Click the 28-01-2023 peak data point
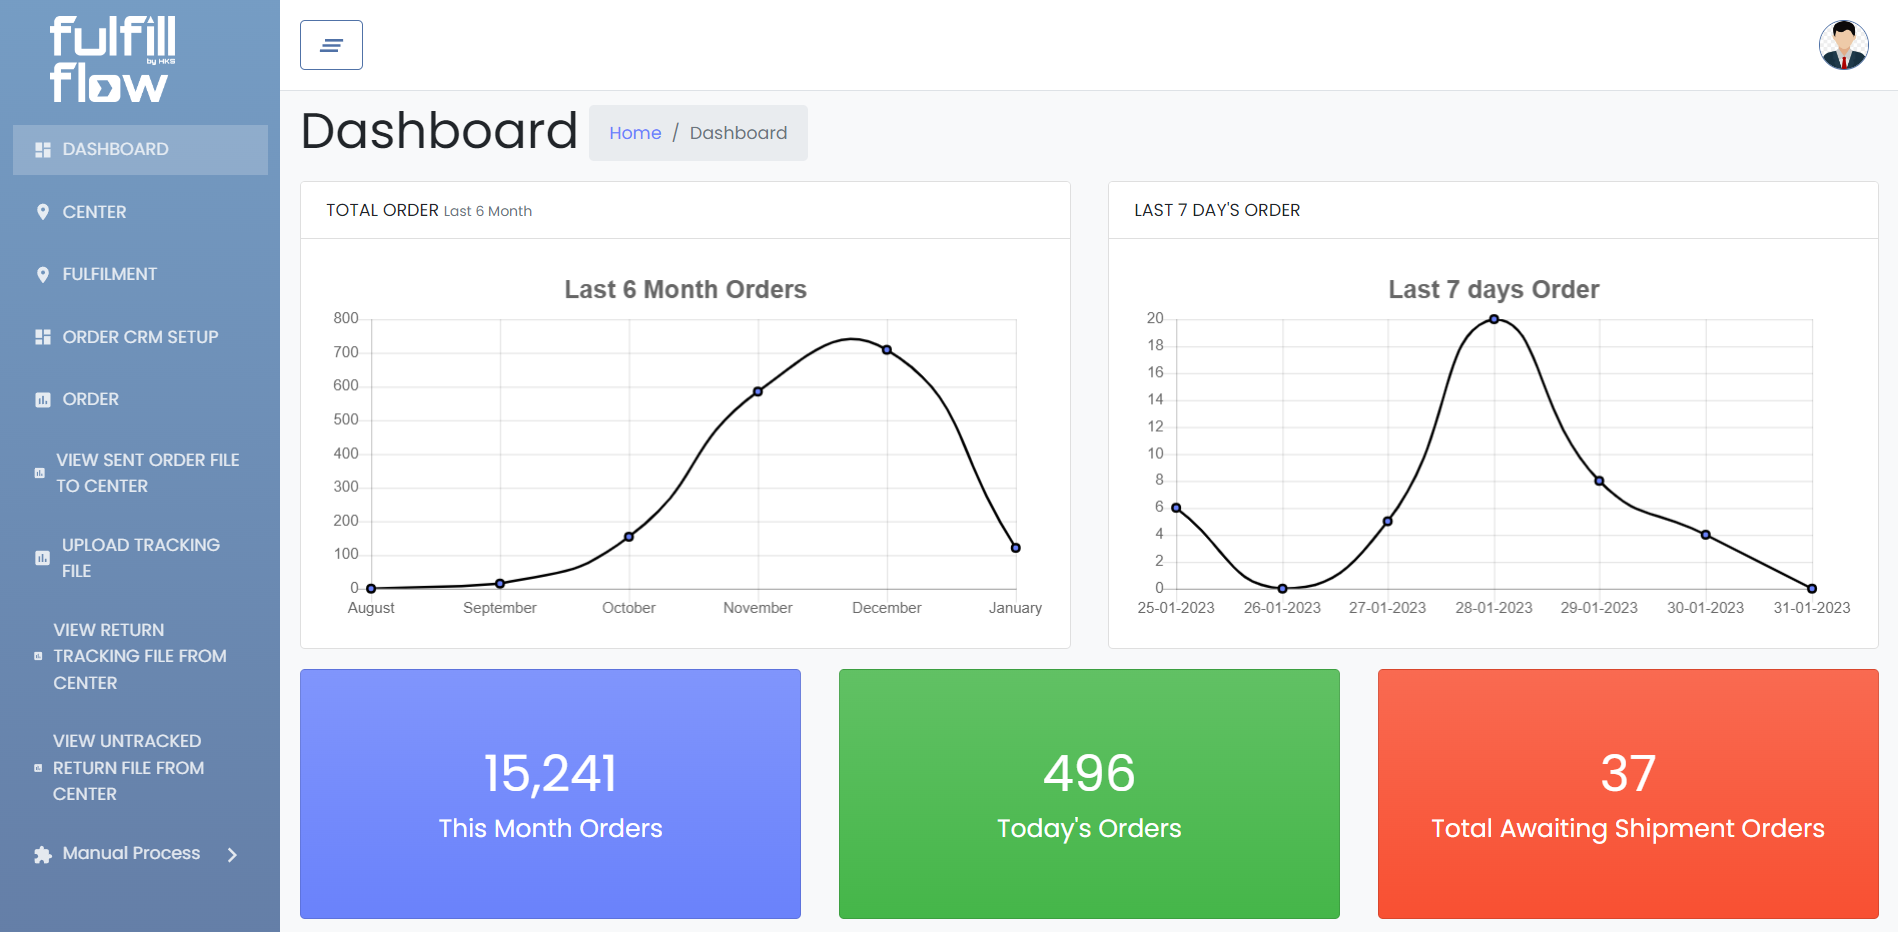The image size is (1898, 932). click(1494, 319)
